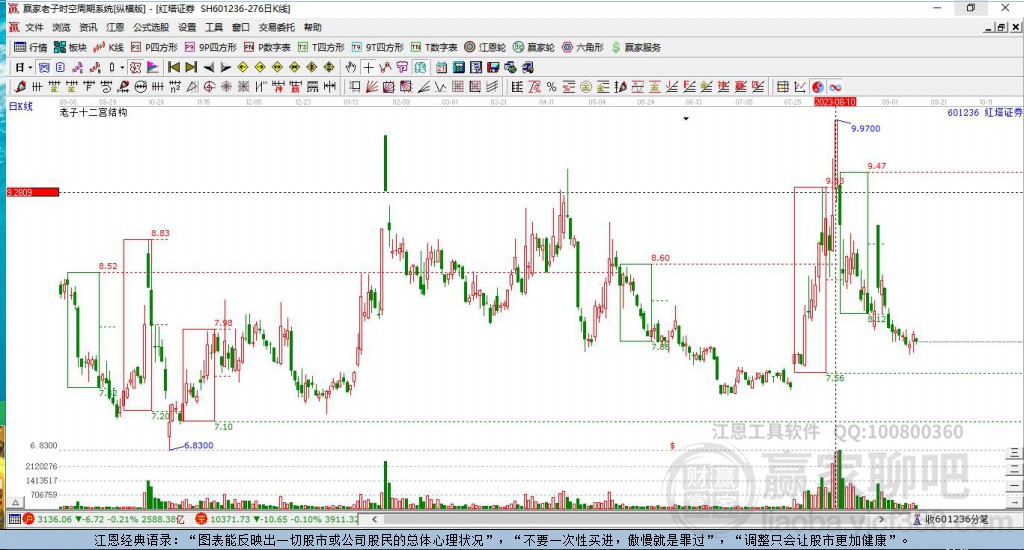Image resolution: width=1024 pixels, height=550 pixels.
Task: Open the 行情 market quotes view
Action: [31, 47]
